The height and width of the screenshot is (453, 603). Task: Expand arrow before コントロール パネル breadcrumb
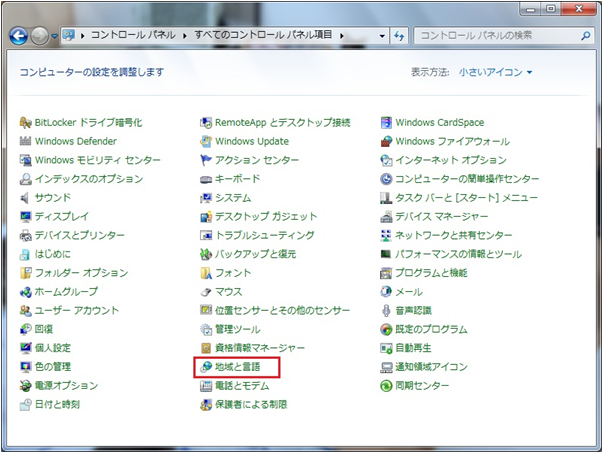[x=82, y=36]
